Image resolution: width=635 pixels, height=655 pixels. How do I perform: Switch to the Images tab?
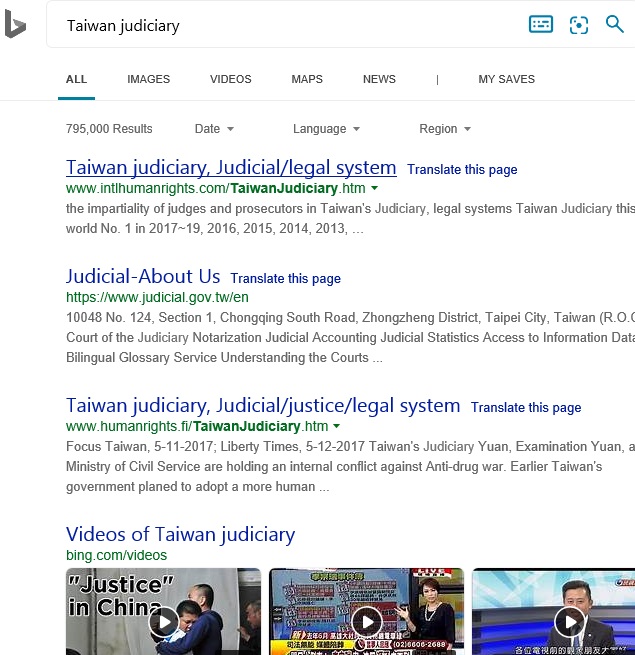click(148, 79)
